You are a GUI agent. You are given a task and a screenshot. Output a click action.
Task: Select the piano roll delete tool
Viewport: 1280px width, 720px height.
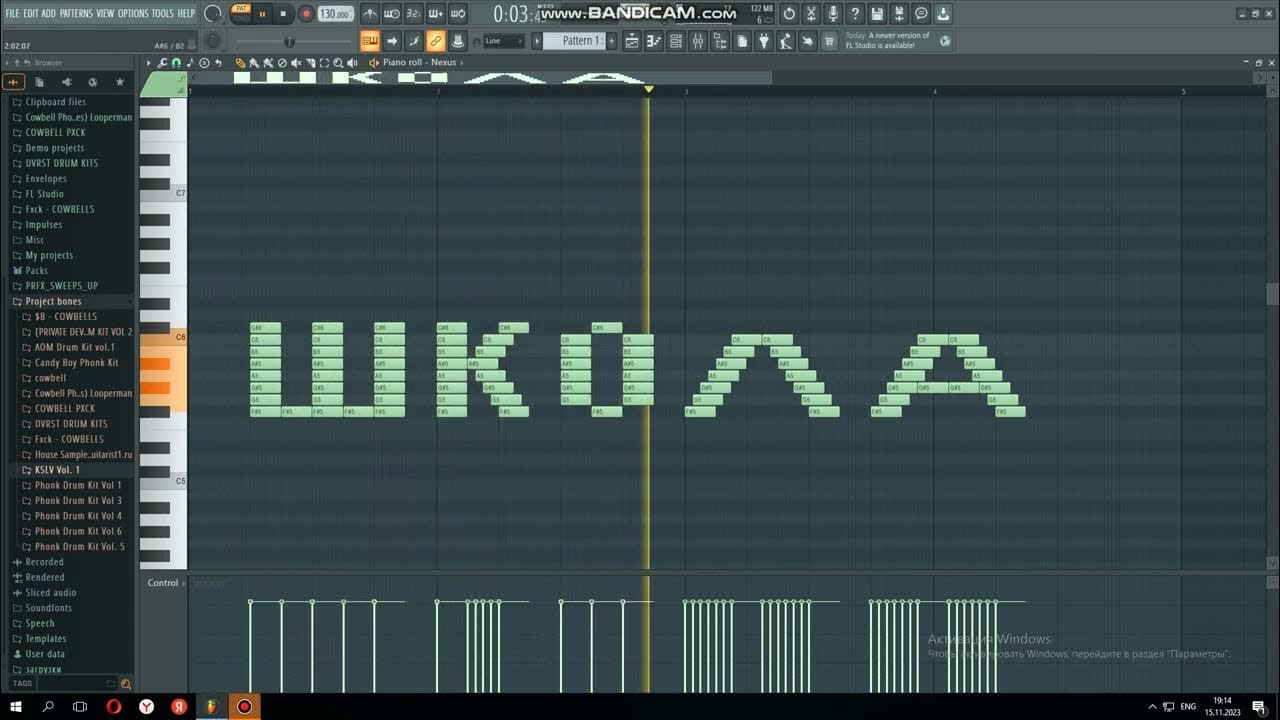point(283,62)
